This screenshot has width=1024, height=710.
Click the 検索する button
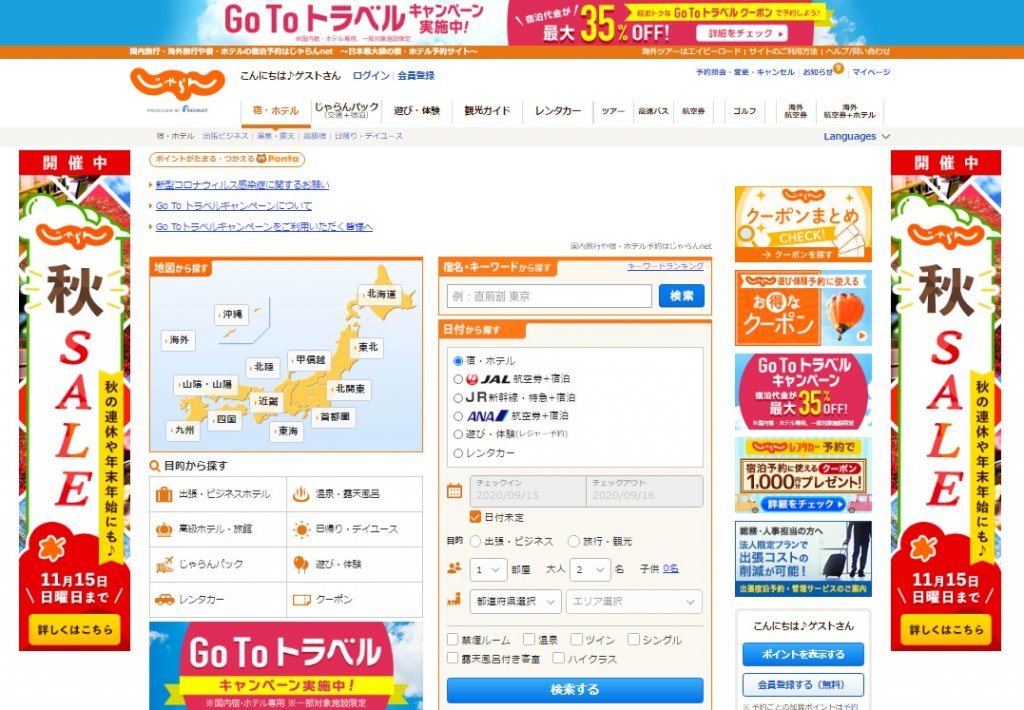575,690
